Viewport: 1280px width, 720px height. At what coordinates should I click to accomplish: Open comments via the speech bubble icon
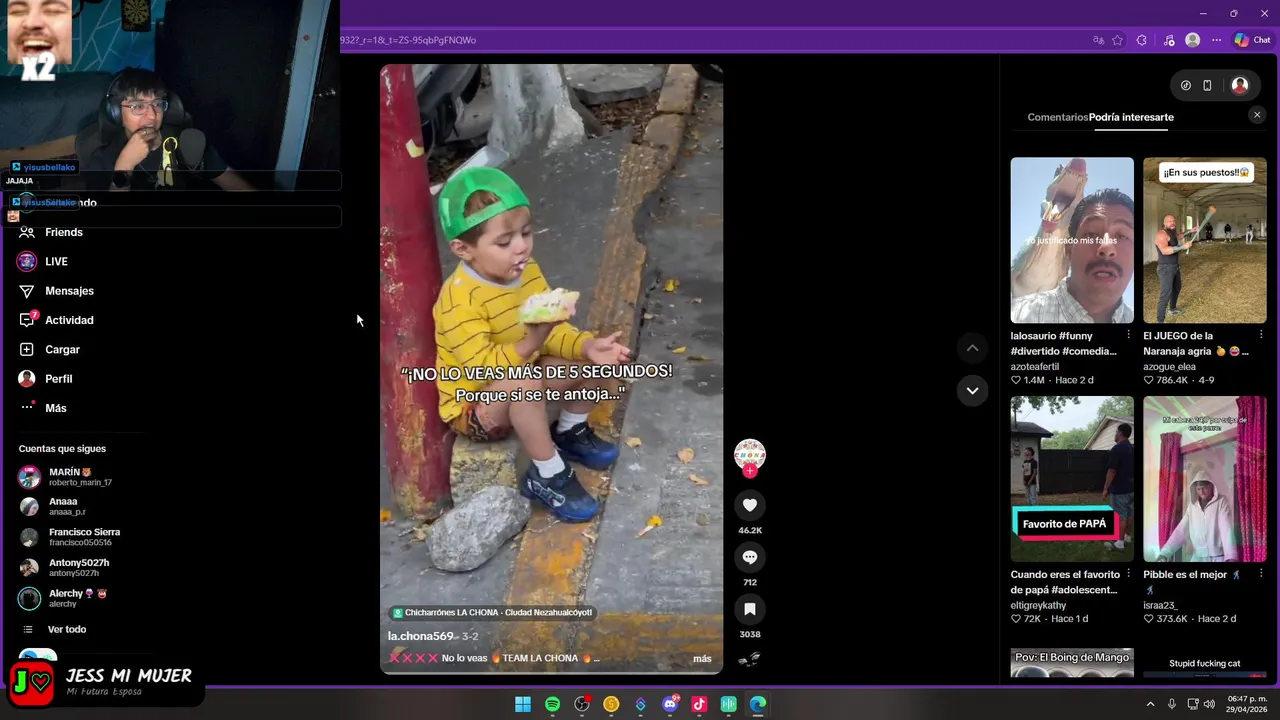pos(750,557)
